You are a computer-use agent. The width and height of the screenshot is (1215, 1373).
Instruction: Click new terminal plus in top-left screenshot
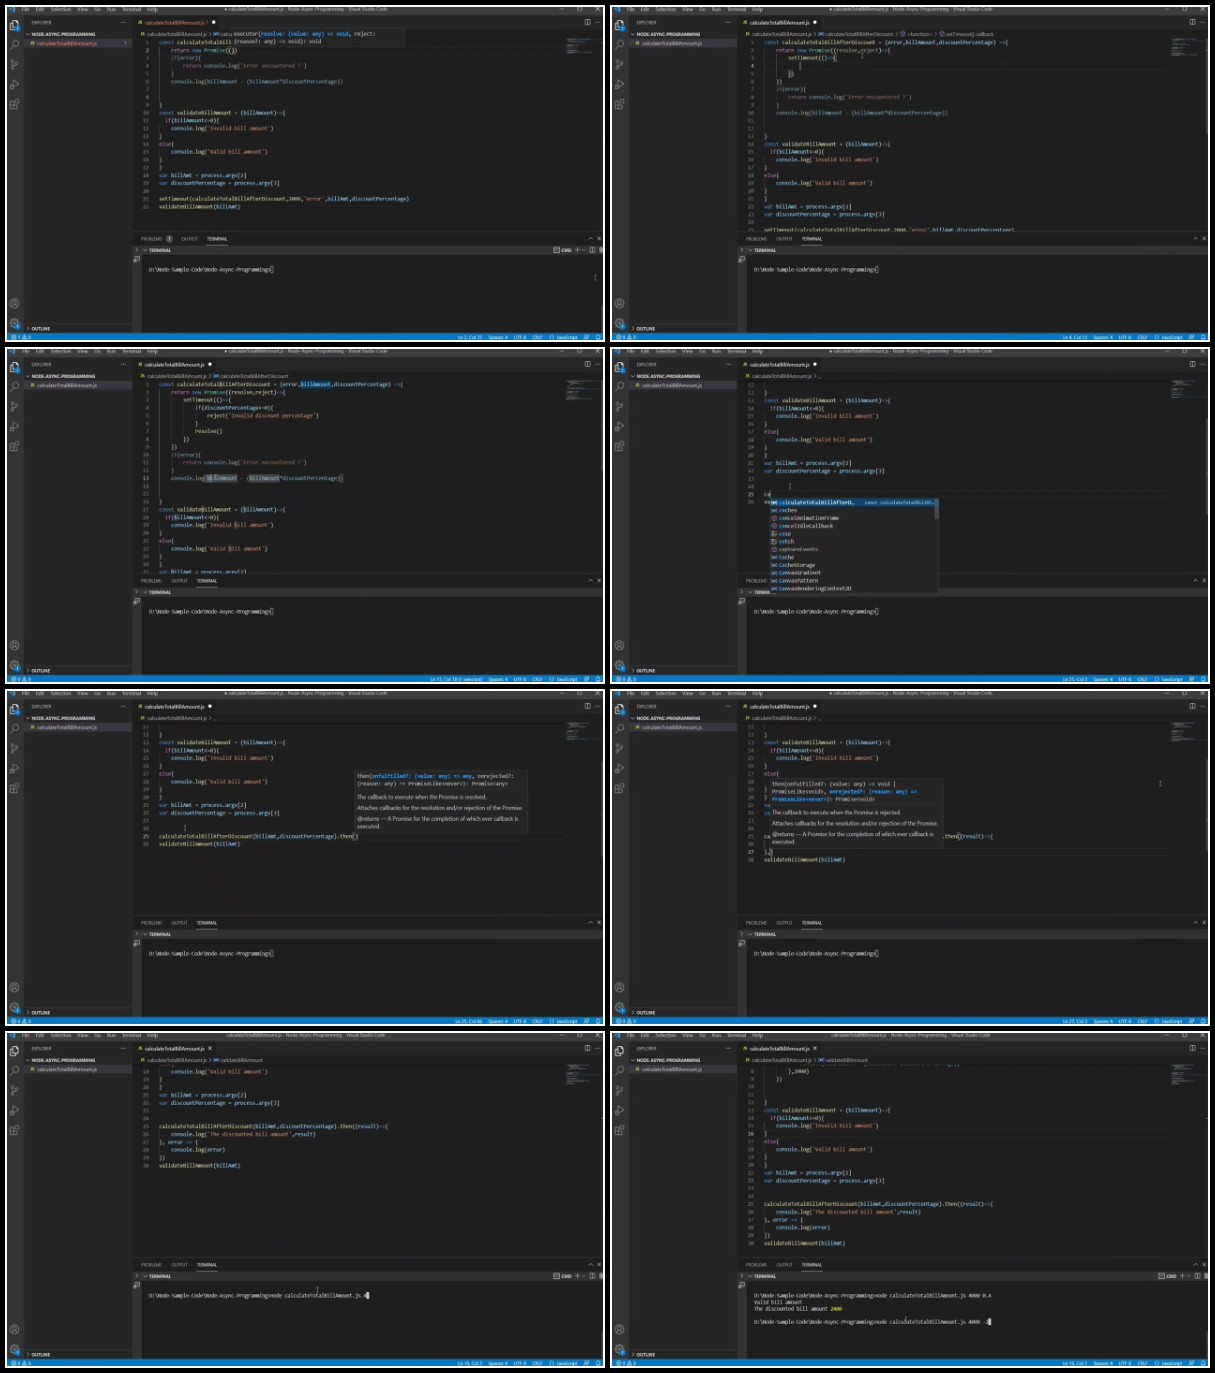tap(577, 250)
